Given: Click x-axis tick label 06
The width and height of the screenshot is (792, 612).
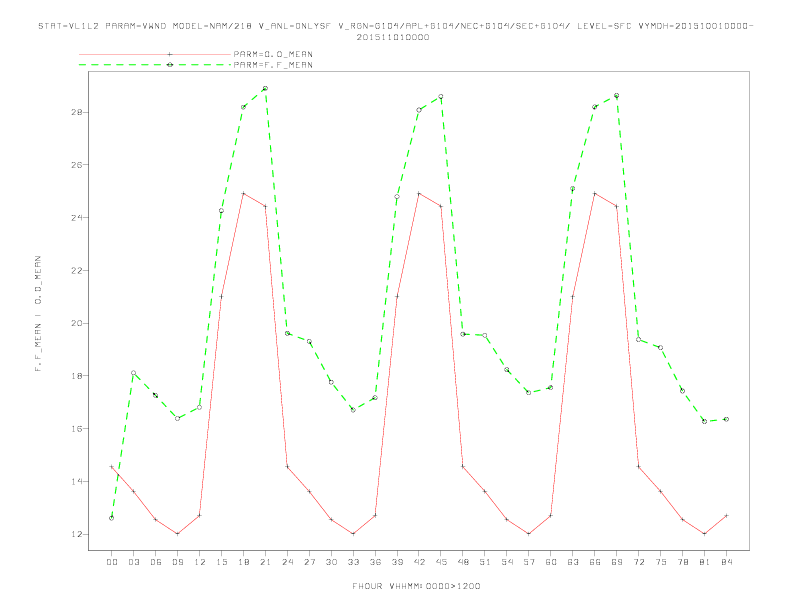Looking at the screenshot, I should [x=156, y=562].
